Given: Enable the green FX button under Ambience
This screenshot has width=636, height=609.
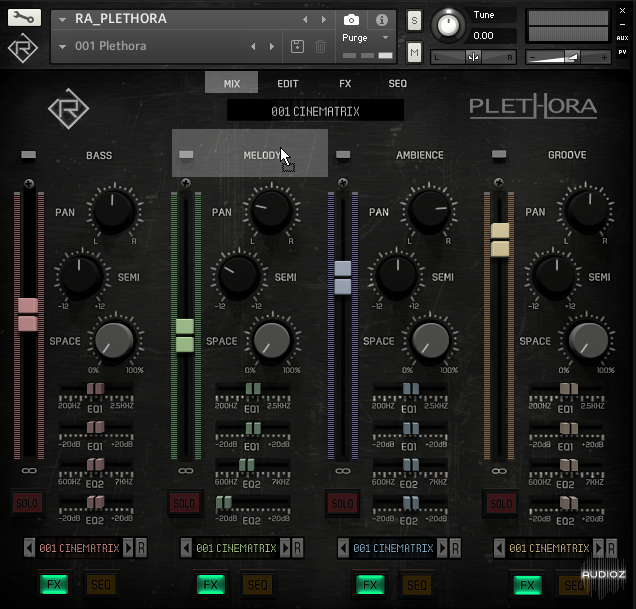Looking at the screenshot, I should click(370, 585).
